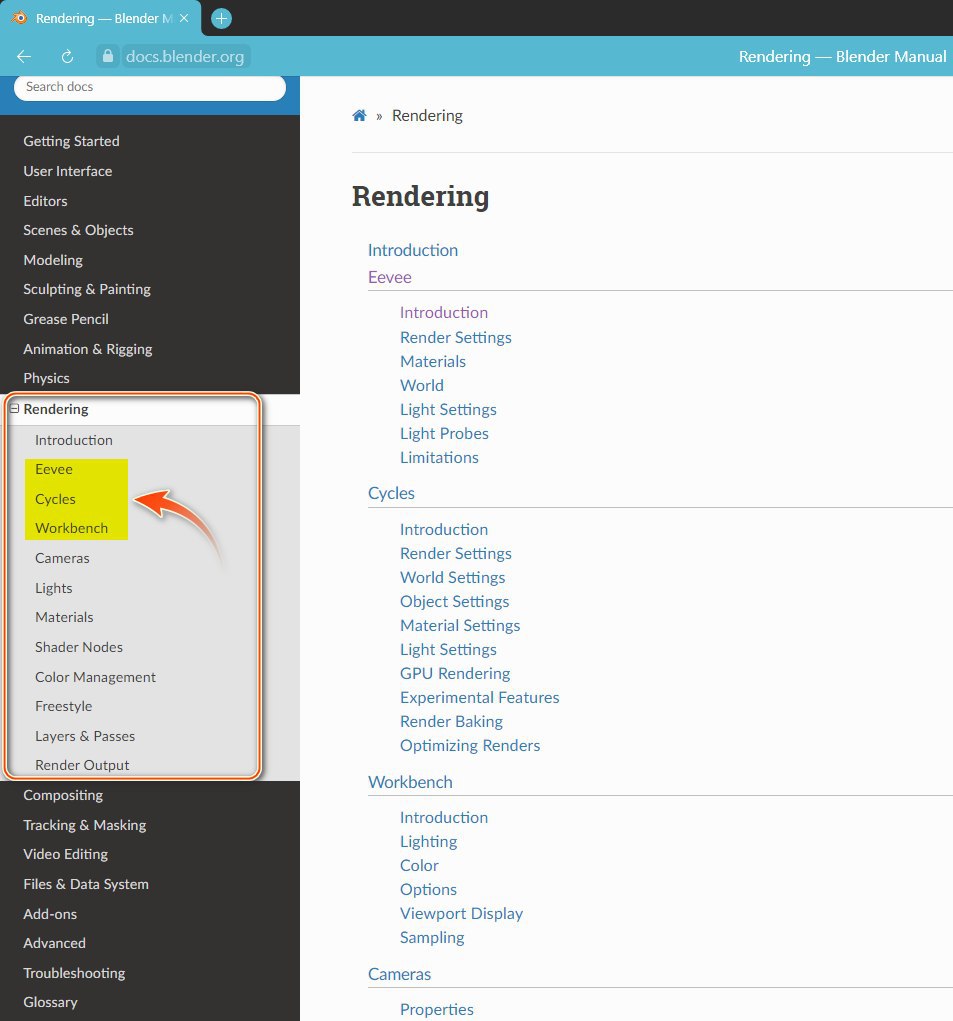
Task: Select Render Output in the sidebar
Action: [82, 766]
